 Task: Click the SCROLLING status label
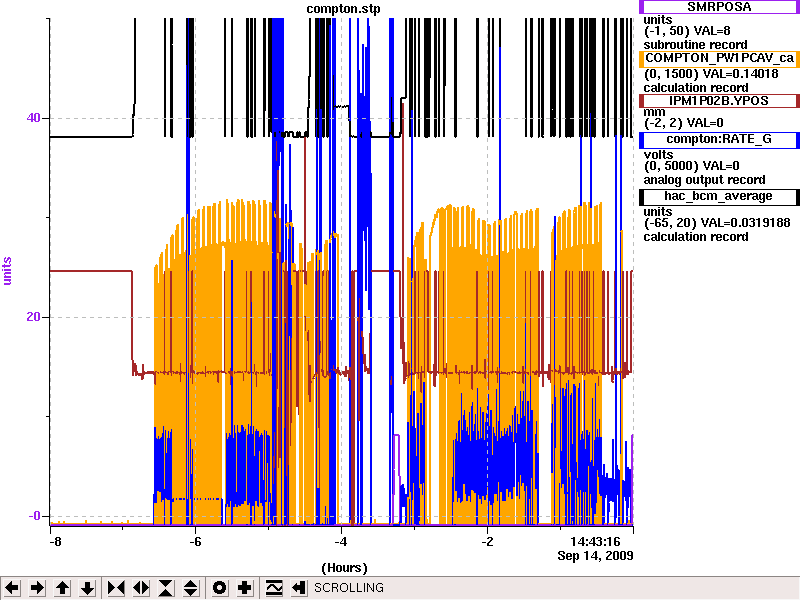pyautogui.click(x=349, y=588)
